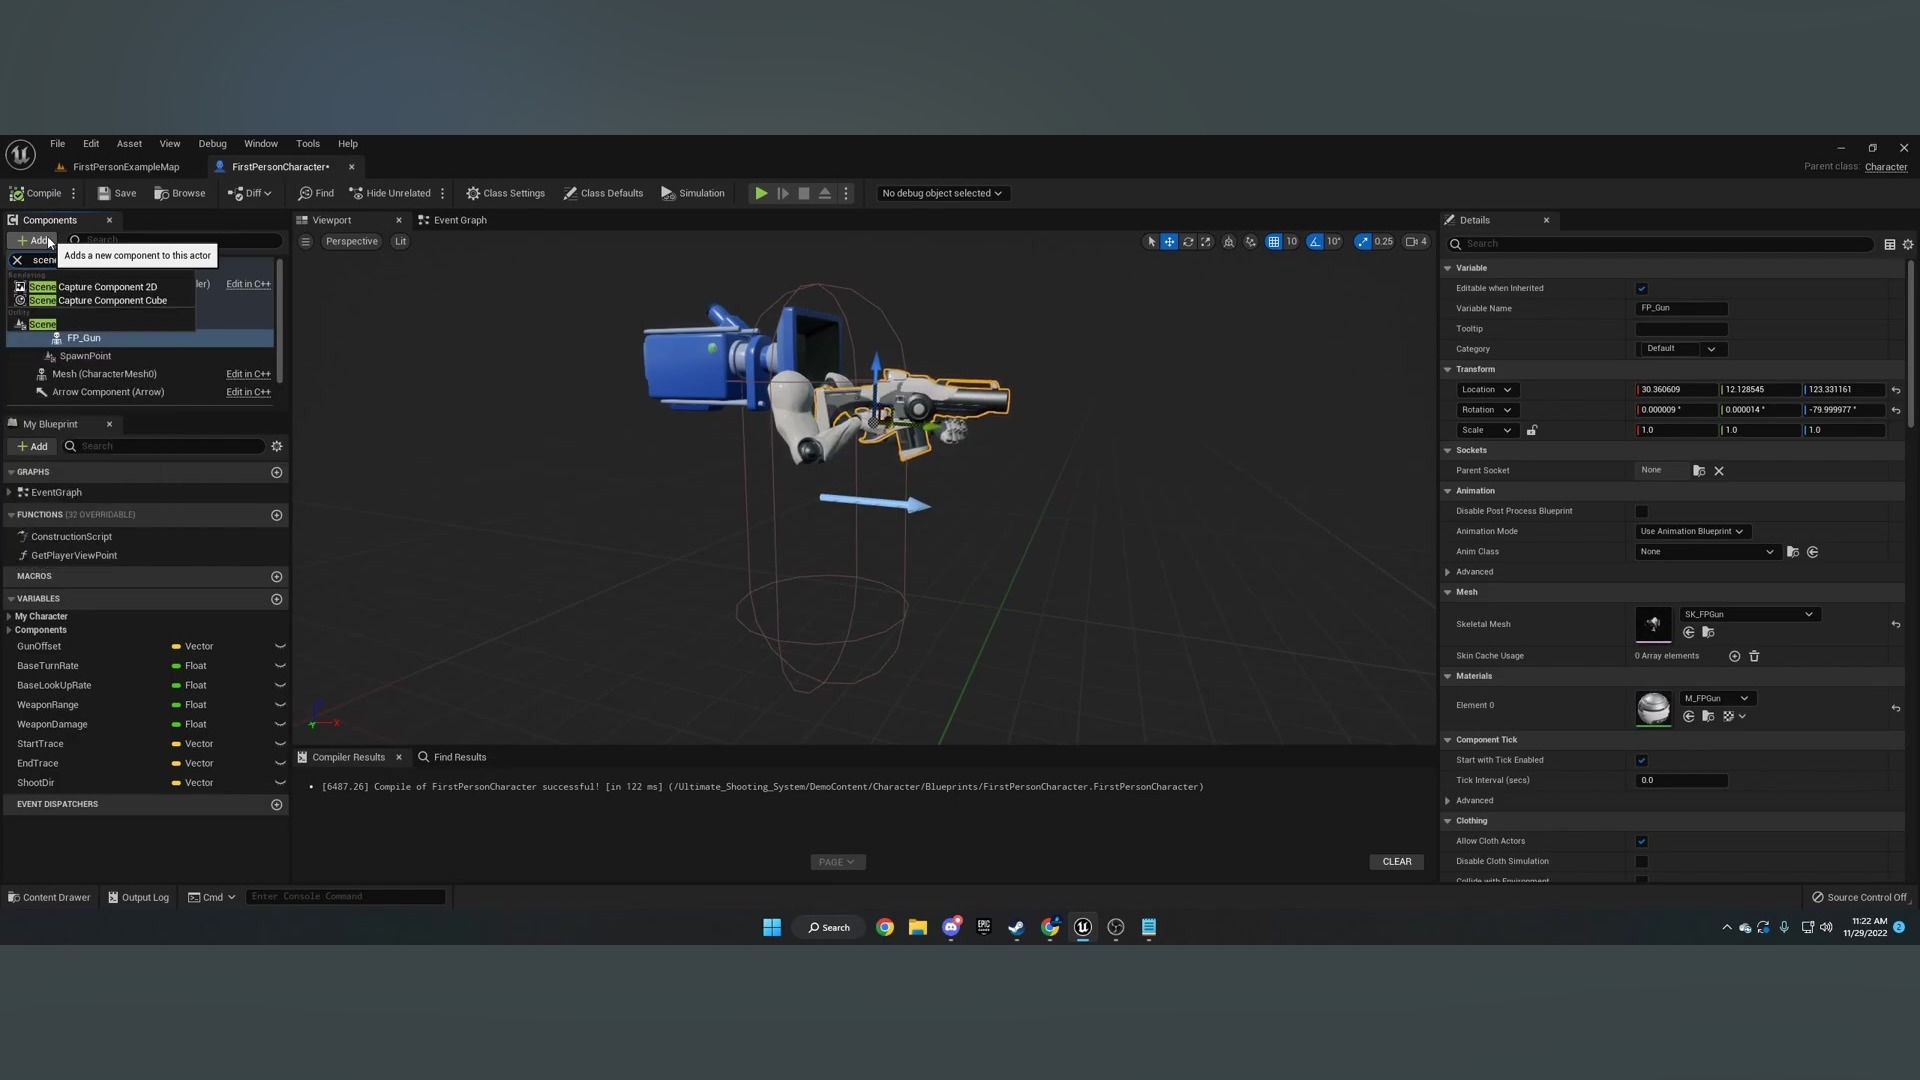Activate the translate (move) gizmo tool
Screen dimensions: 1920x1080
(x=1169, y=241)
